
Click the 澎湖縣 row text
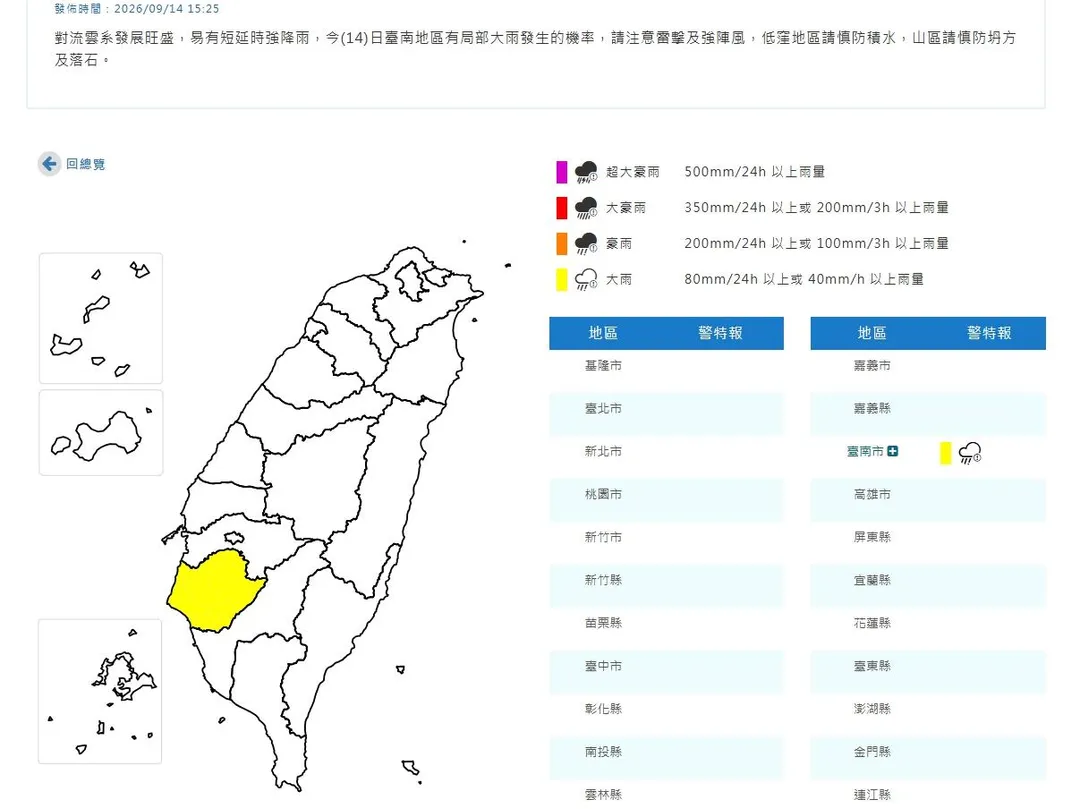coord(872,708)
